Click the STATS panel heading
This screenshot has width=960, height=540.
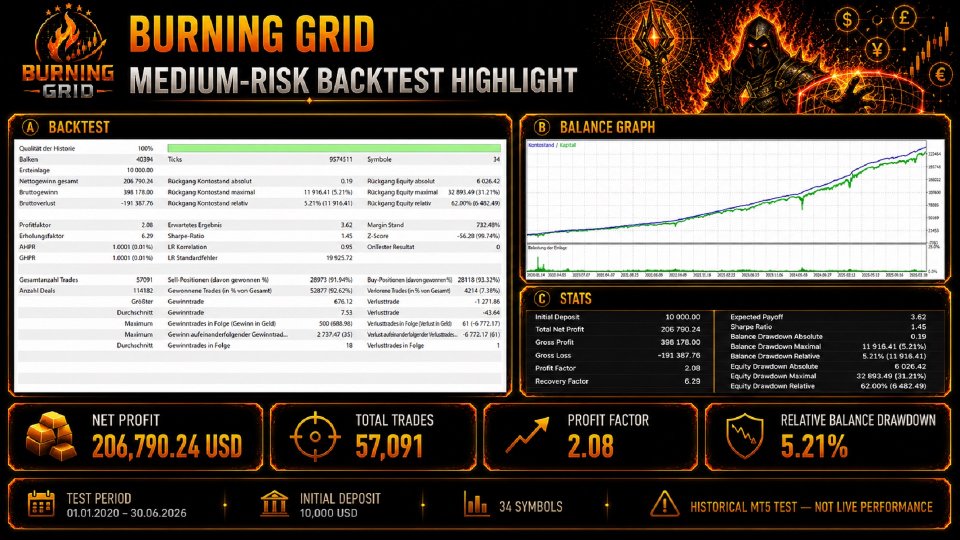tap(576, 299)
